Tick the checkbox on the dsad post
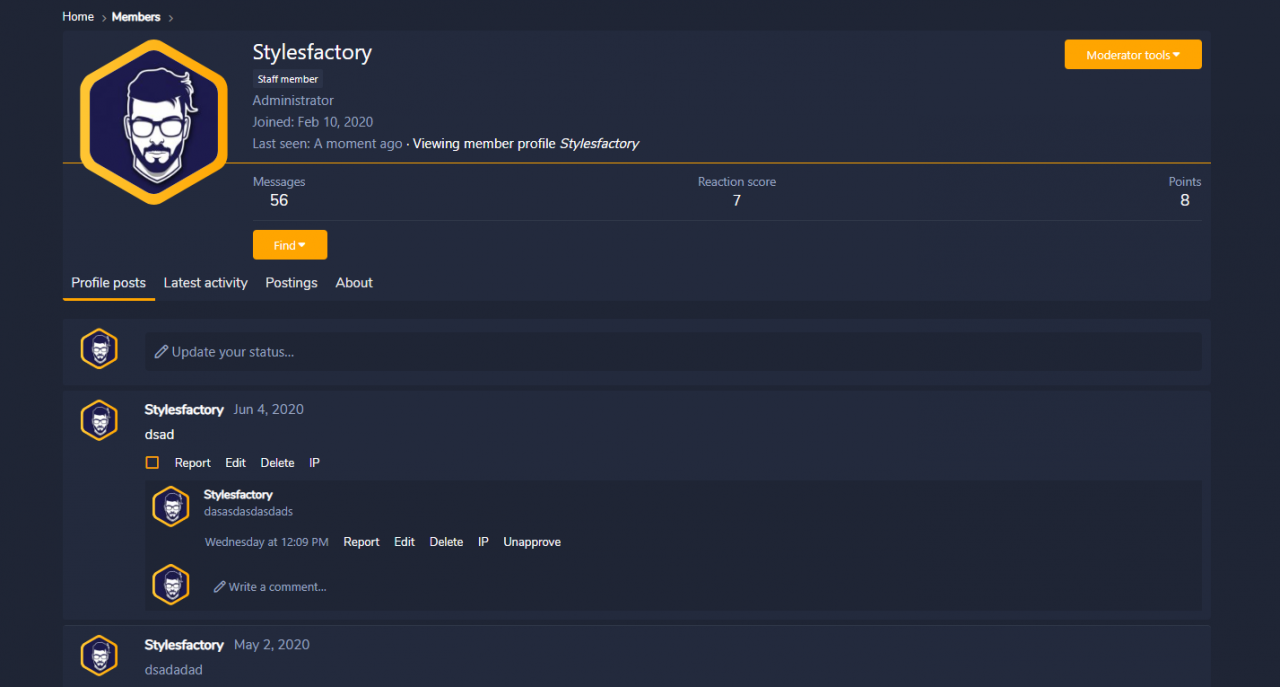Screen dimensions: 1280x687 tap(152, 463)
